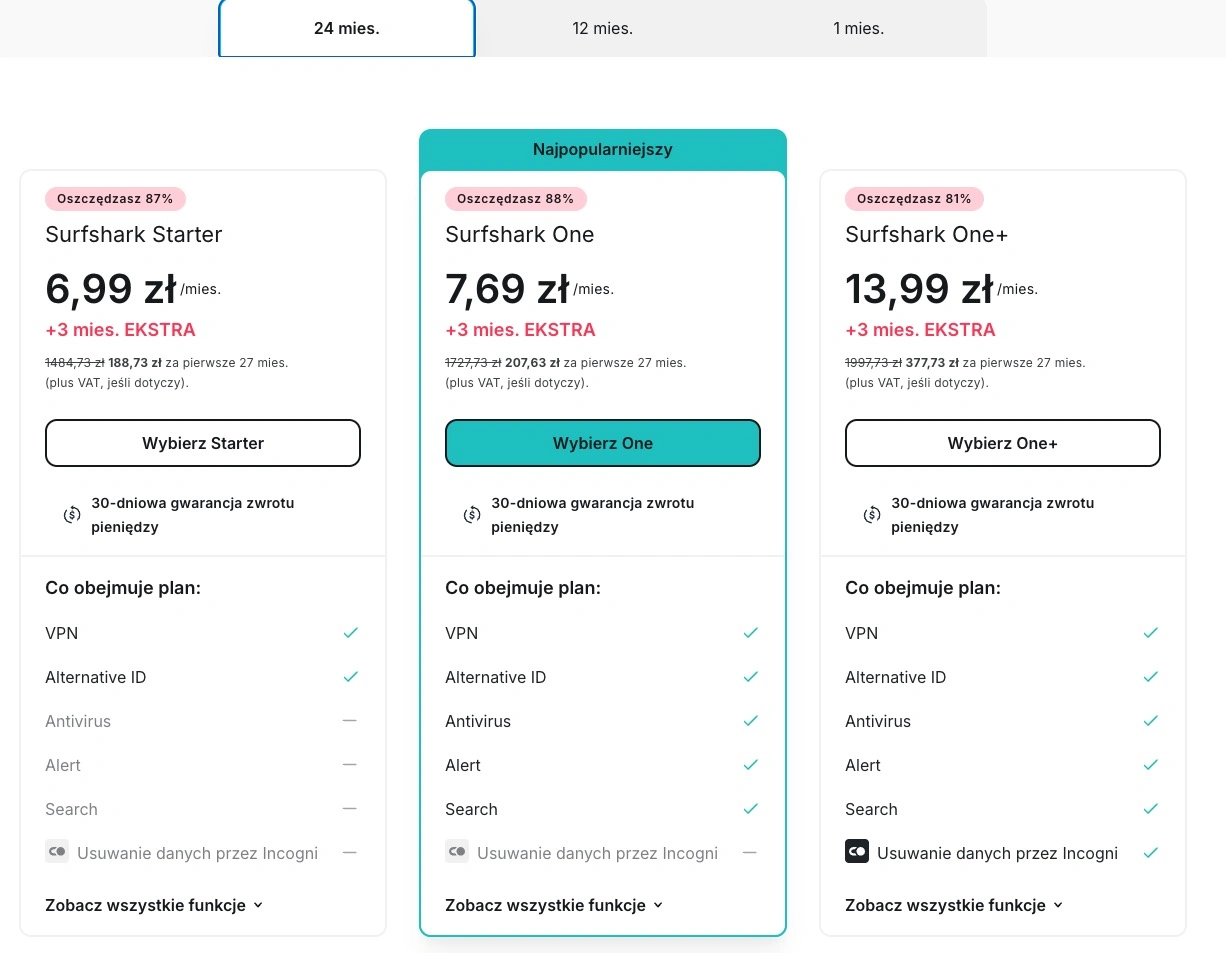The width and height of the screenshot is (1226, 953).
Task: Select the 24 mies. billing tab
Action: [x=346, y=28]
